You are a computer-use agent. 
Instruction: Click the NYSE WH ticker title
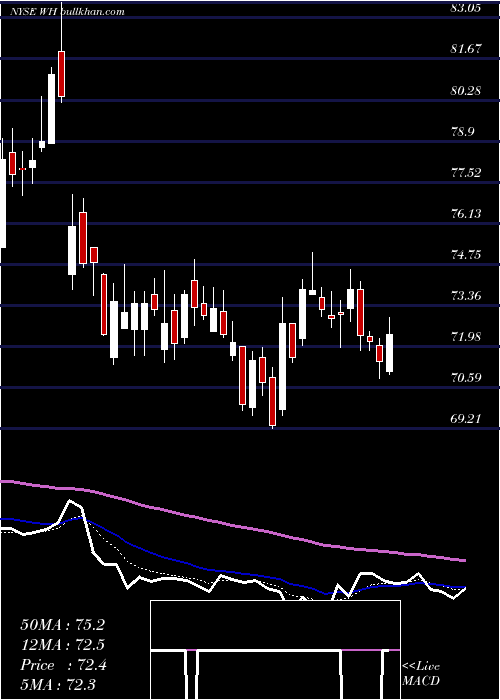[35, 12]
